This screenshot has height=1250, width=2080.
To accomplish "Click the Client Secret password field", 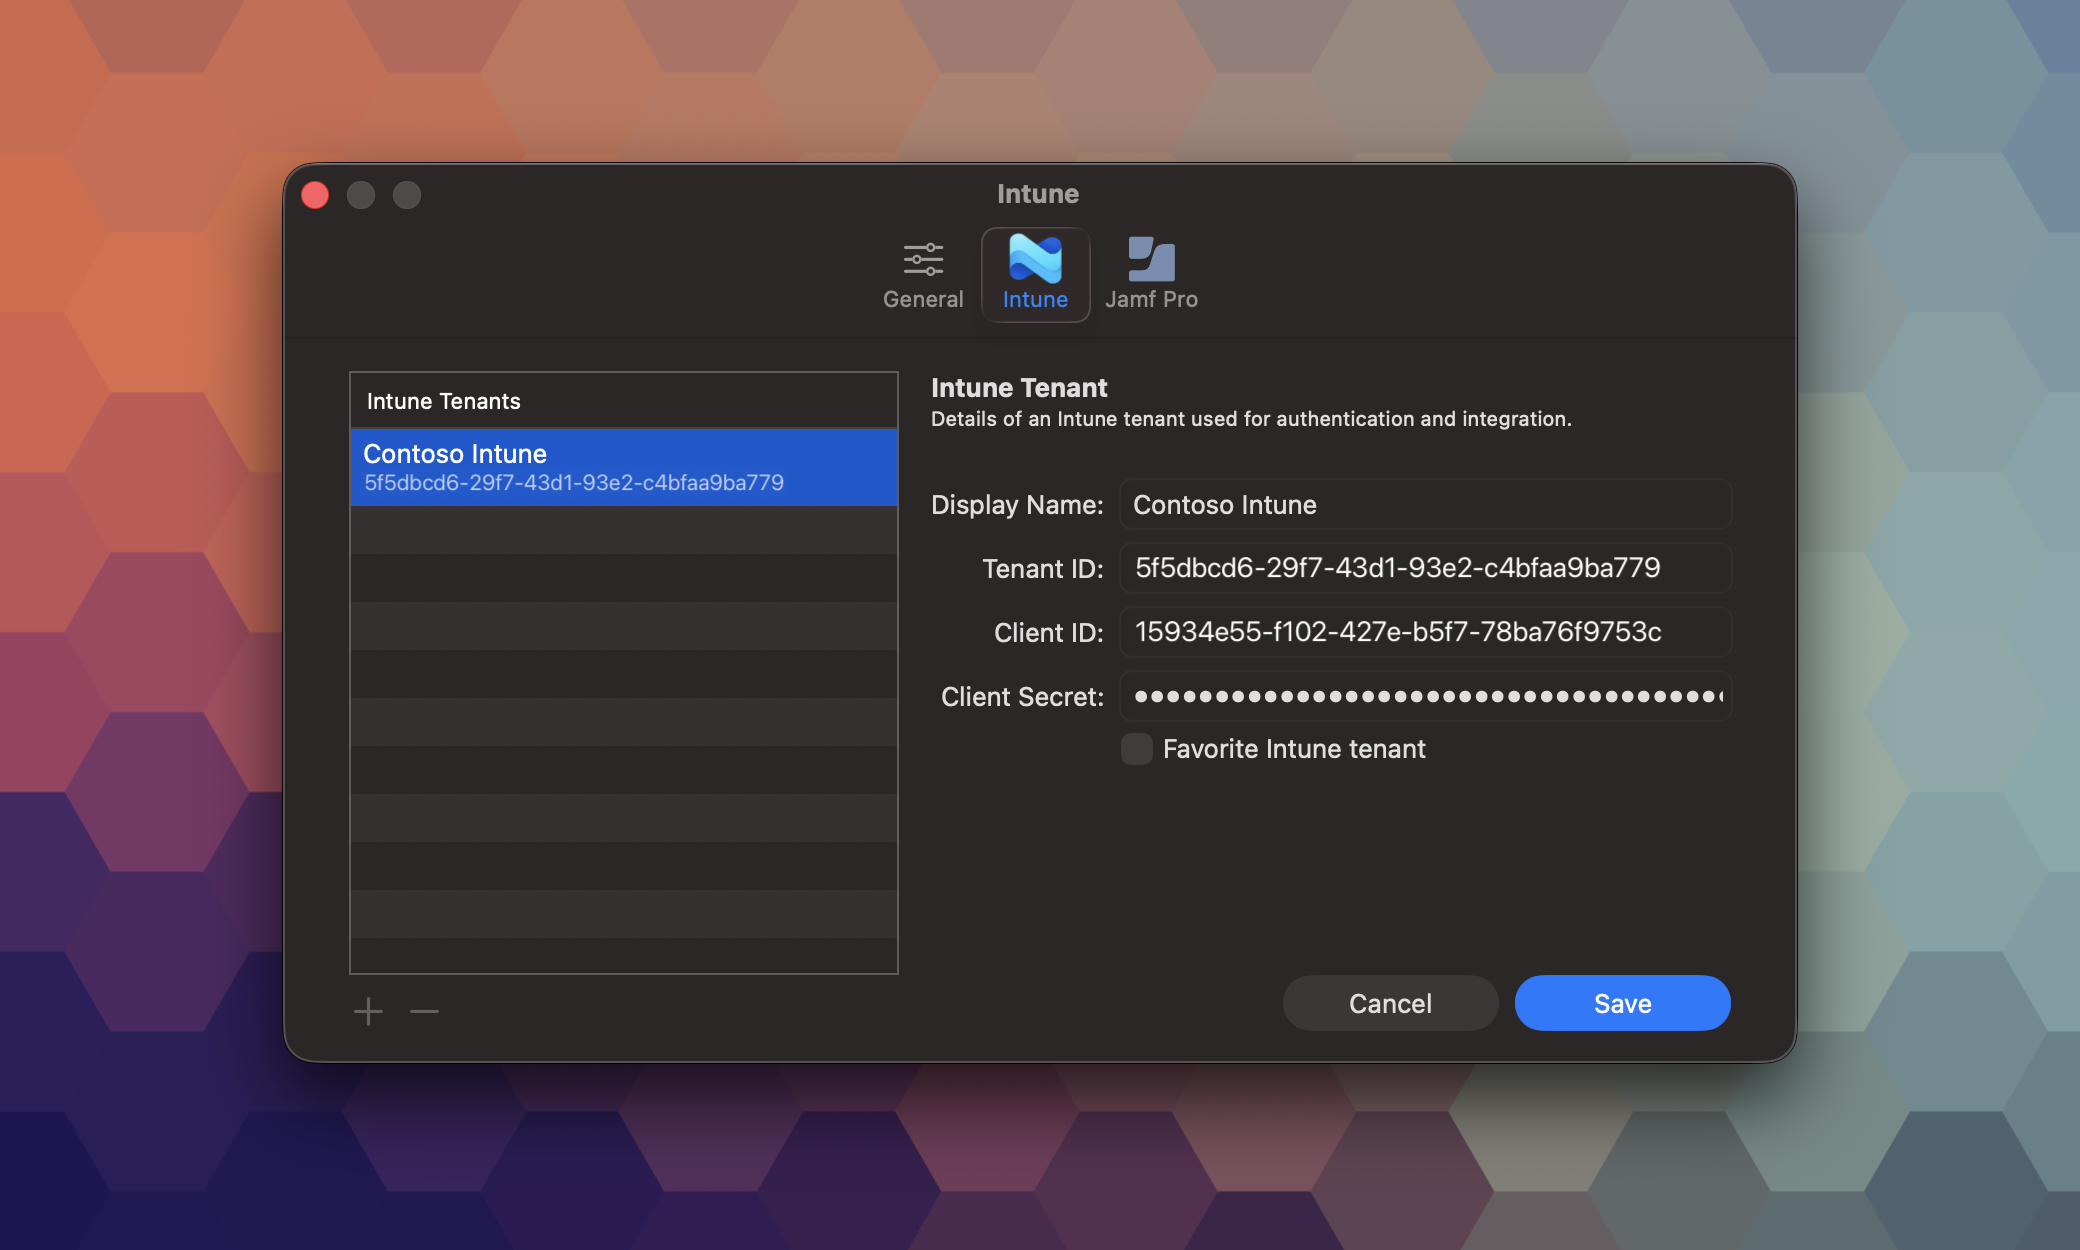I will 1425,696.
